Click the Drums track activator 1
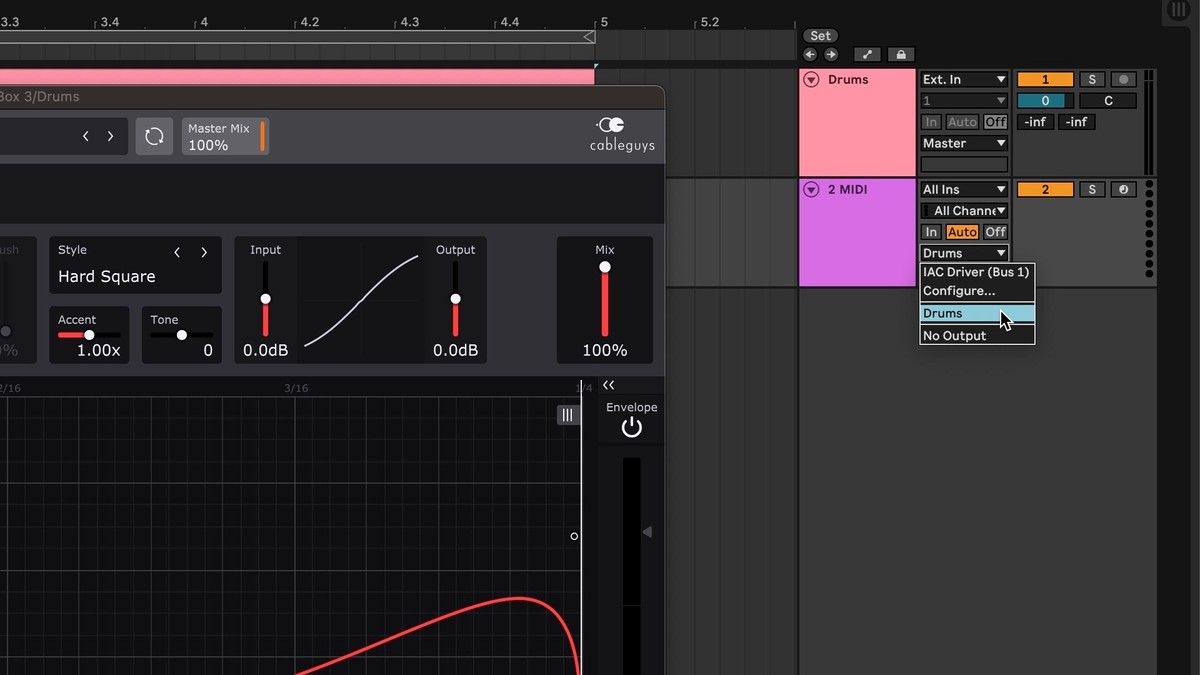Image resolution: width=1200 pixels, height=675 pixels. 1045,79
